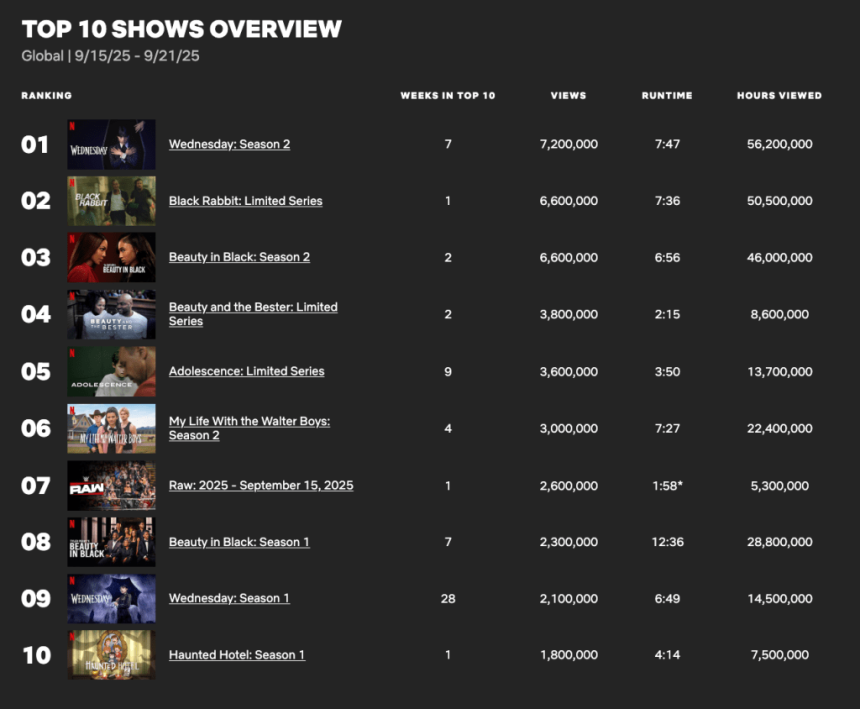Click the VIEWS column header
Image resolution: width=860 pixels, height=709 pixels.
click(568, 95)
